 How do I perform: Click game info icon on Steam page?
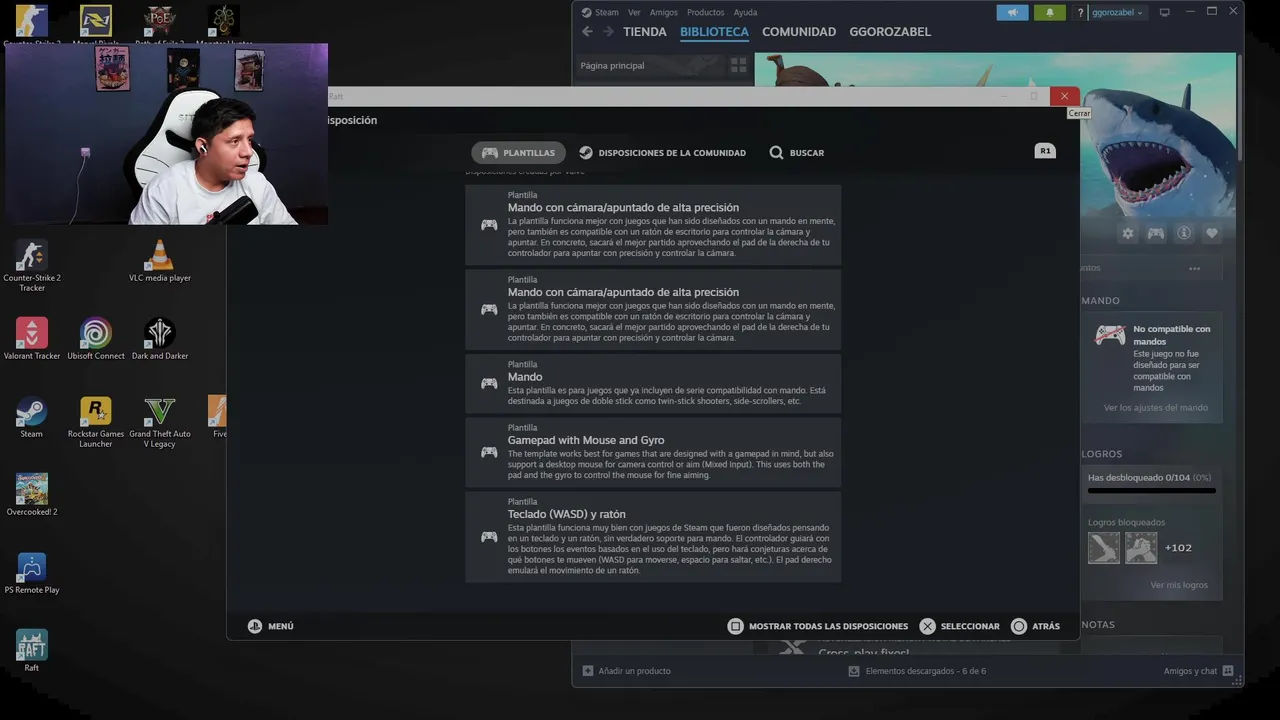point(1184,233)
